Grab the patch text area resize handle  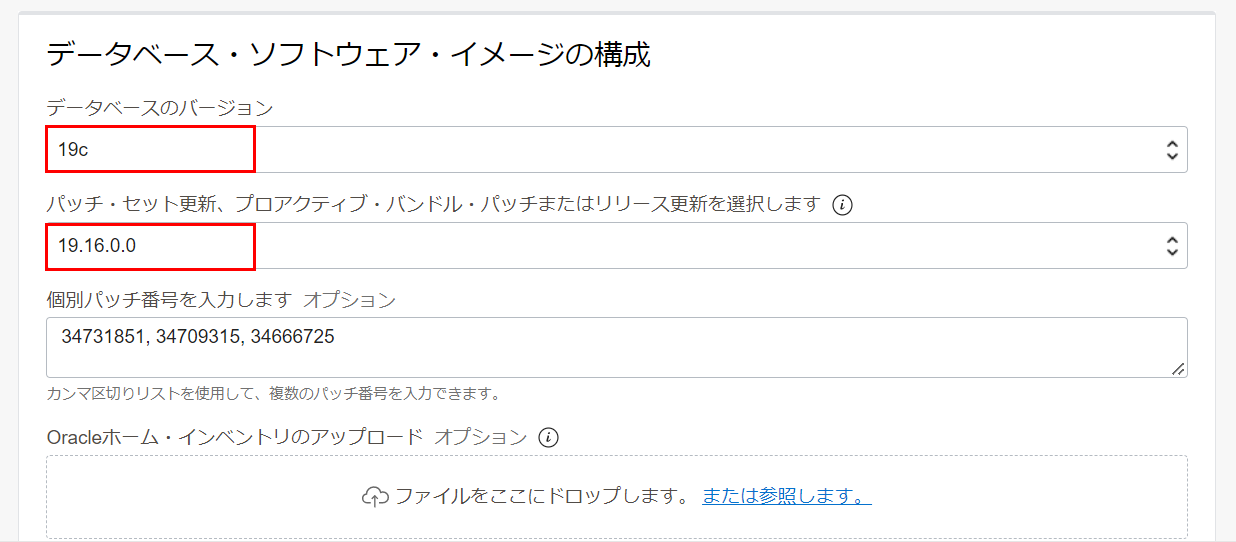point(1179,369)
